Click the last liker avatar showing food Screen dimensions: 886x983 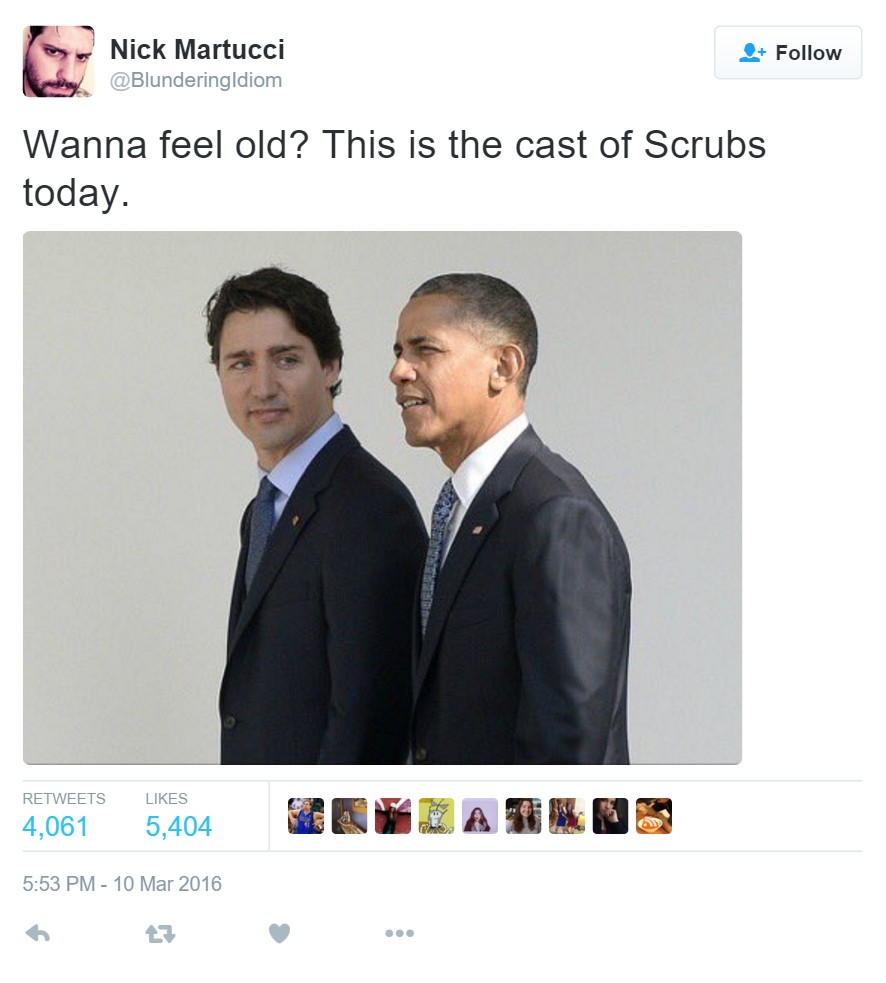coord(654,816)
